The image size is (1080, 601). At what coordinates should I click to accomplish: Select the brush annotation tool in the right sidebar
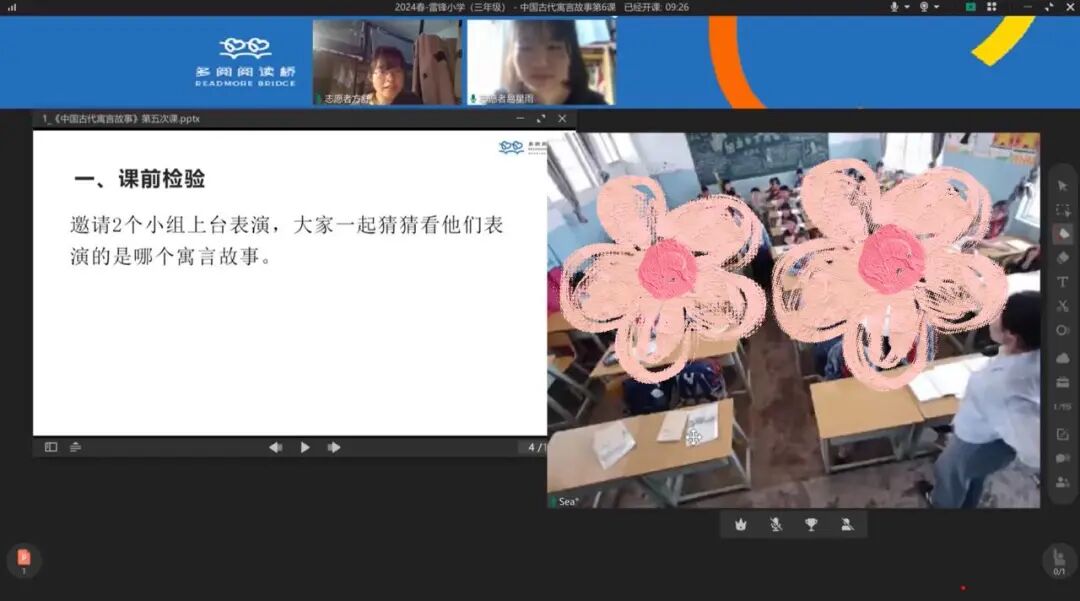(1063, 234)
